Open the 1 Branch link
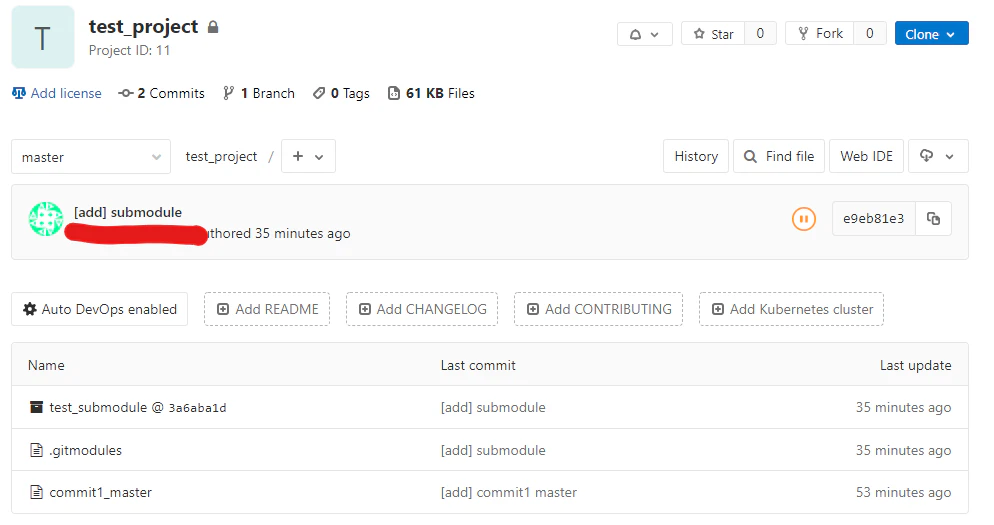 coord(268,93)
